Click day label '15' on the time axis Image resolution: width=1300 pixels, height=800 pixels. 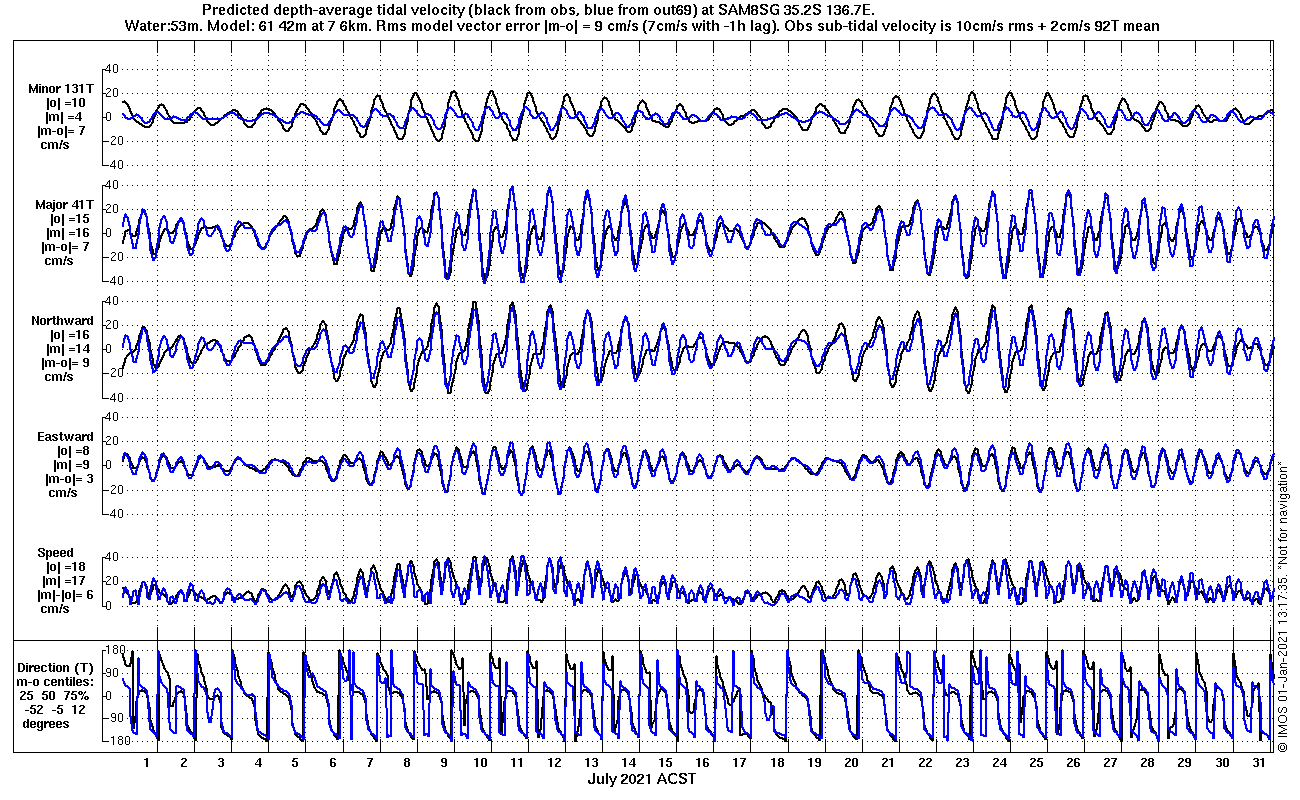(x=666, y=763)
